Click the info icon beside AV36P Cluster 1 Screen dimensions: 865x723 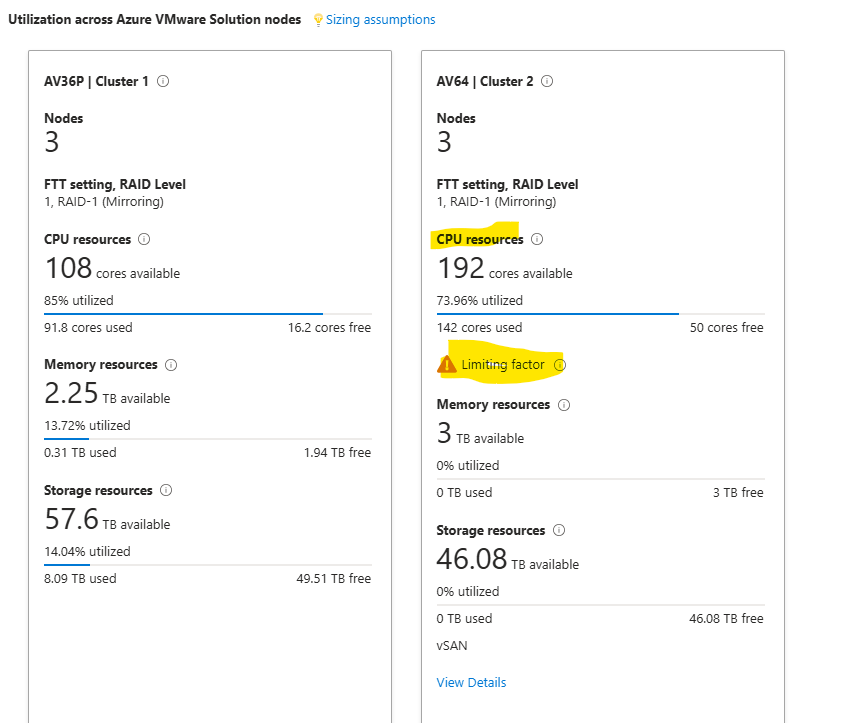coord(163,82)
